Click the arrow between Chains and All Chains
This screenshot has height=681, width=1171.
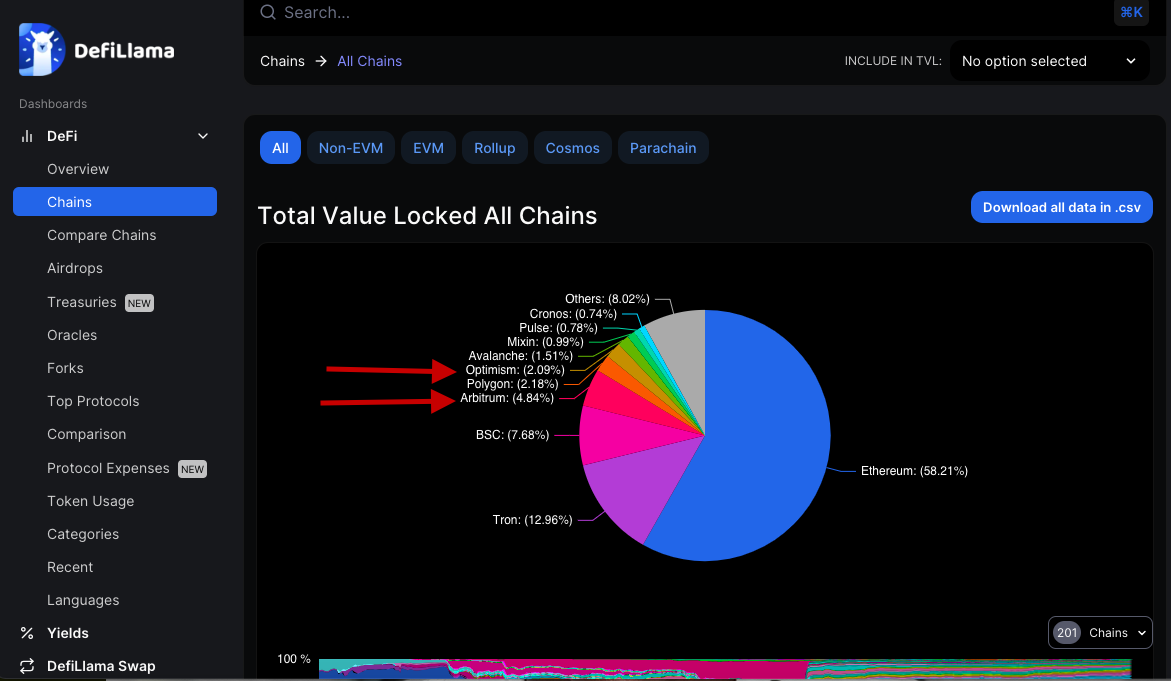point(321,61)
